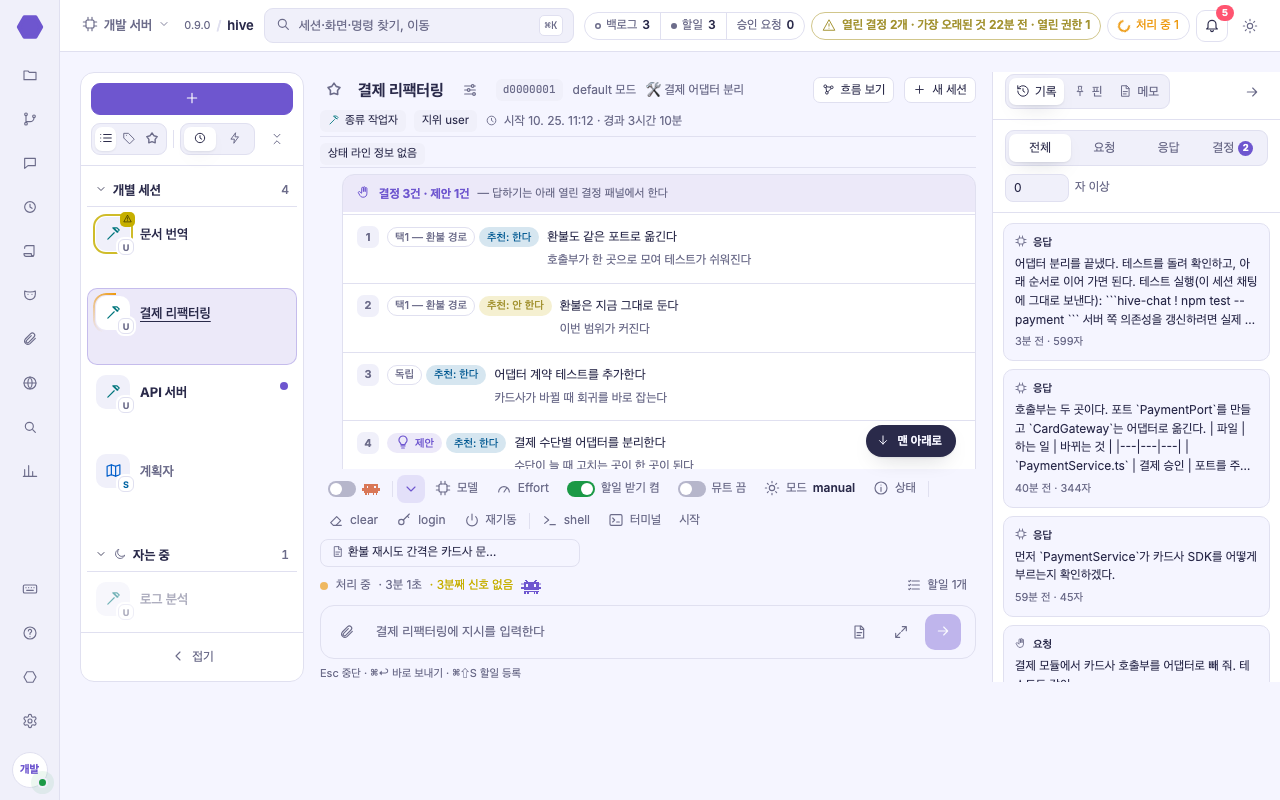Attach a file with the message box paperclip
The height and width of the screenshot is (800, 1280).
[347, 632]
